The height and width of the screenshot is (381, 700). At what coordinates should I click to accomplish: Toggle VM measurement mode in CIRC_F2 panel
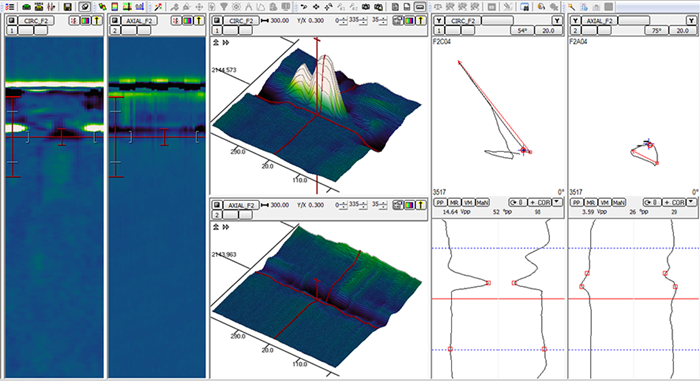tap(468, 202)
